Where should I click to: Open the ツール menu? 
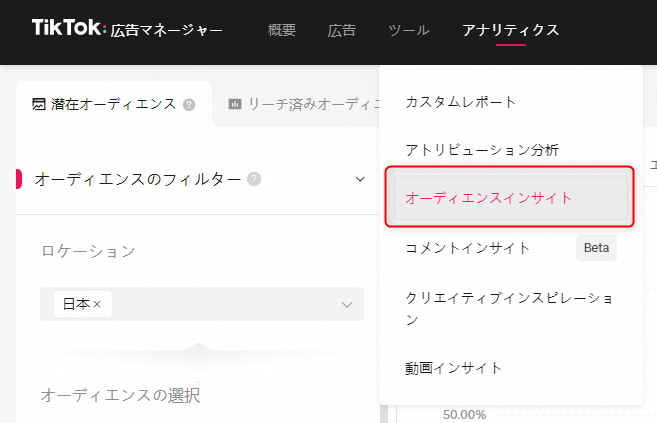(408, 30)
